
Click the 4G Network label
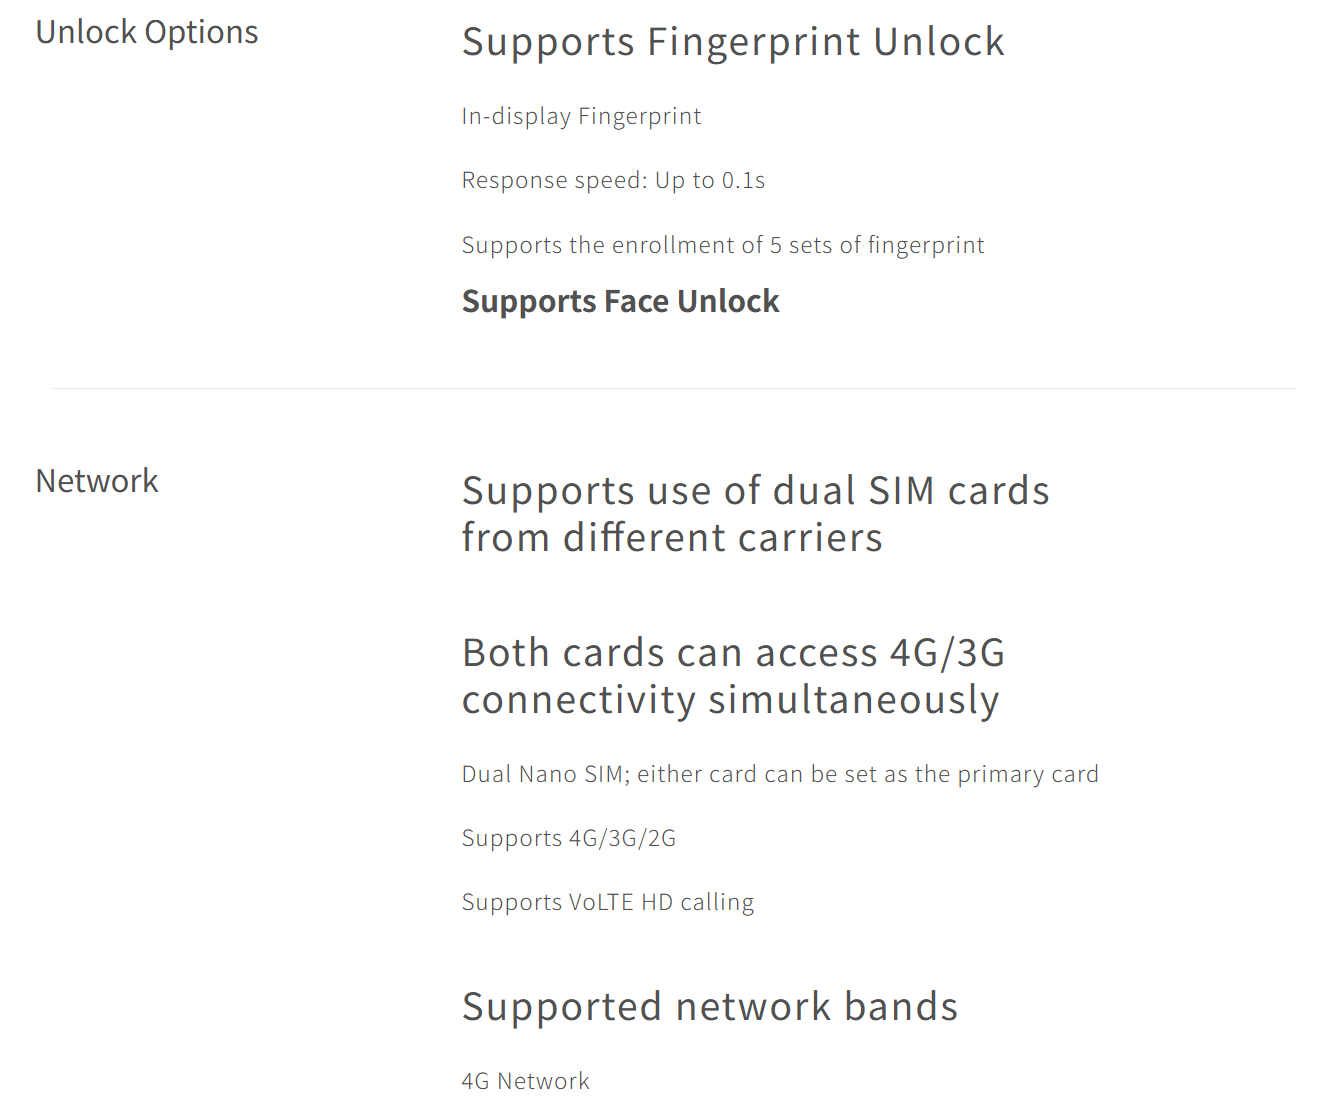(x=525, y=1081)
